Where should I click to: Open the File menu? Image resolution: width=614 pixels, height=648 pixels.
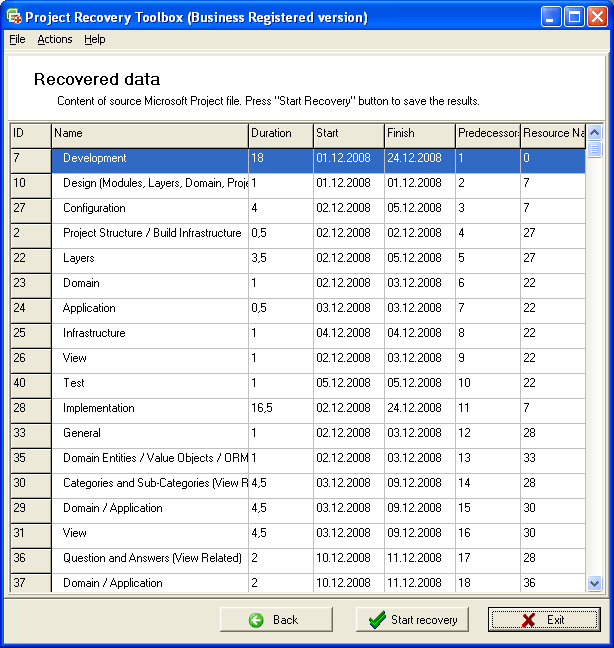17,39
